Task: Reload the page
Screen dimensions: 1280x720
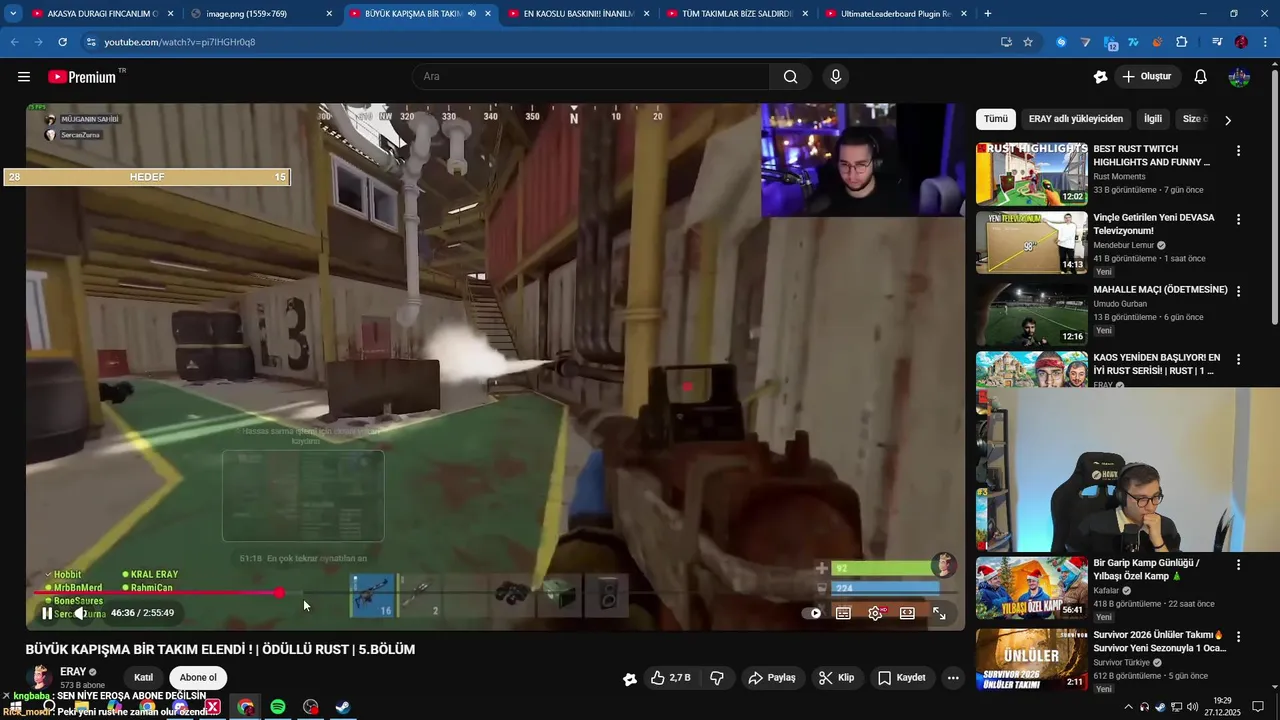Action: coord(62,42)
